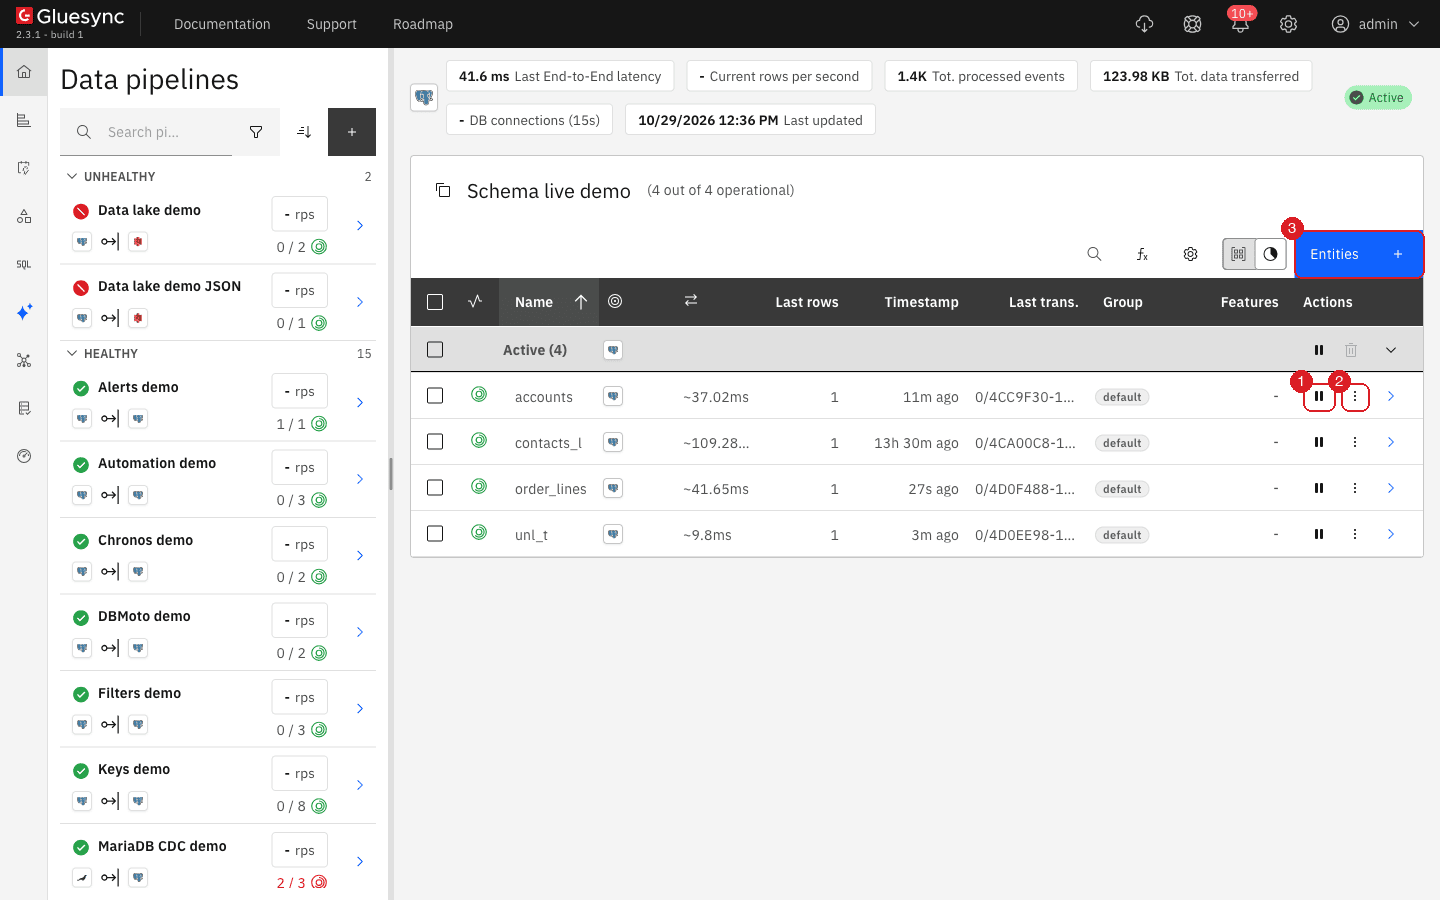
Task: Open the Roadmap menu
Action: click(x=423, y=24)
